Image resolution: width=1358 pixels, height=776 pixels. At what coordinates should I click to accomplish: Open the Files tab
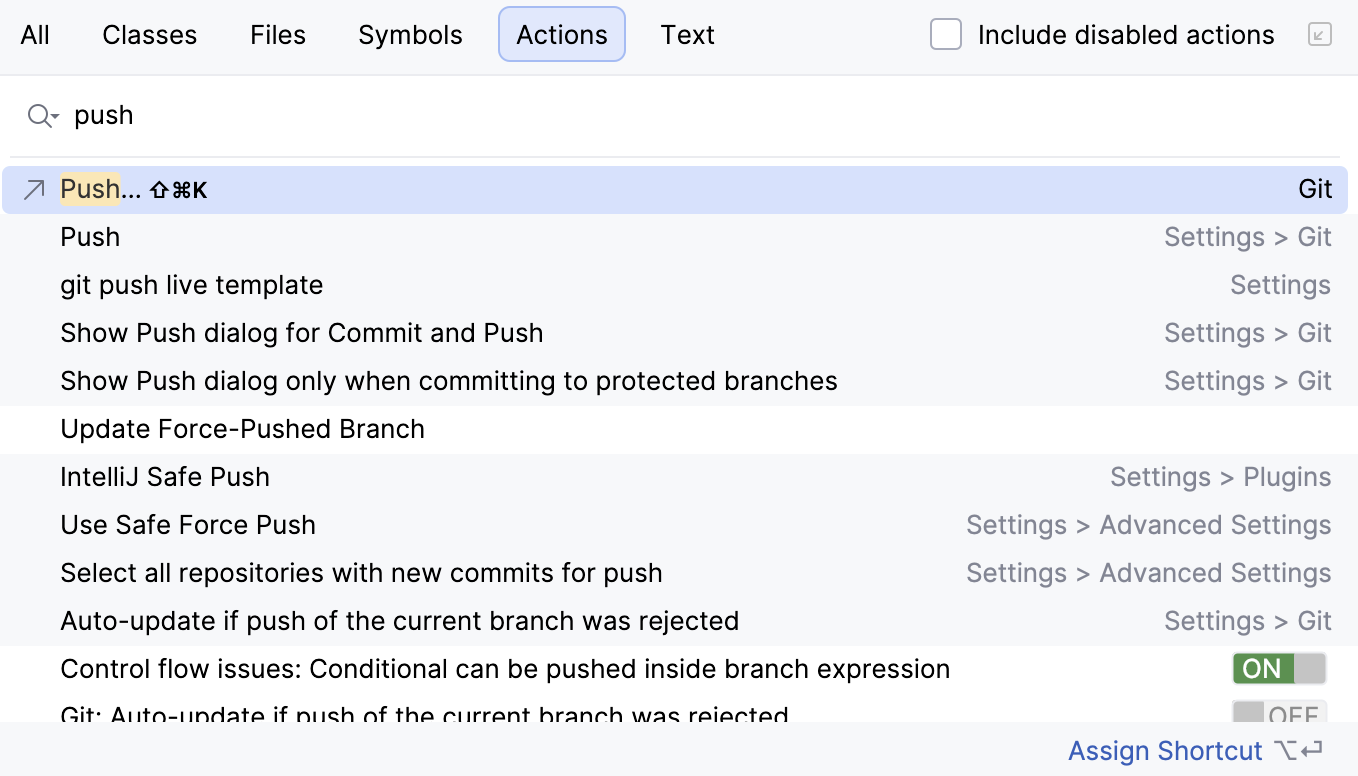(x=277, y=34)
